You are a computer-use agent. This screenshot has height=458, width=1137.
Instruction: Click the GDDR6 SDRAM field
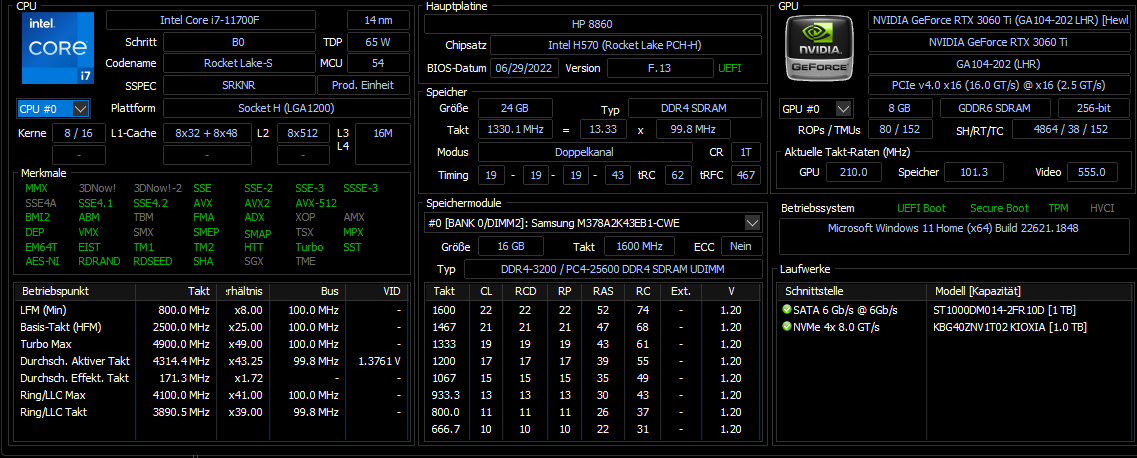(x=995, y=109)
